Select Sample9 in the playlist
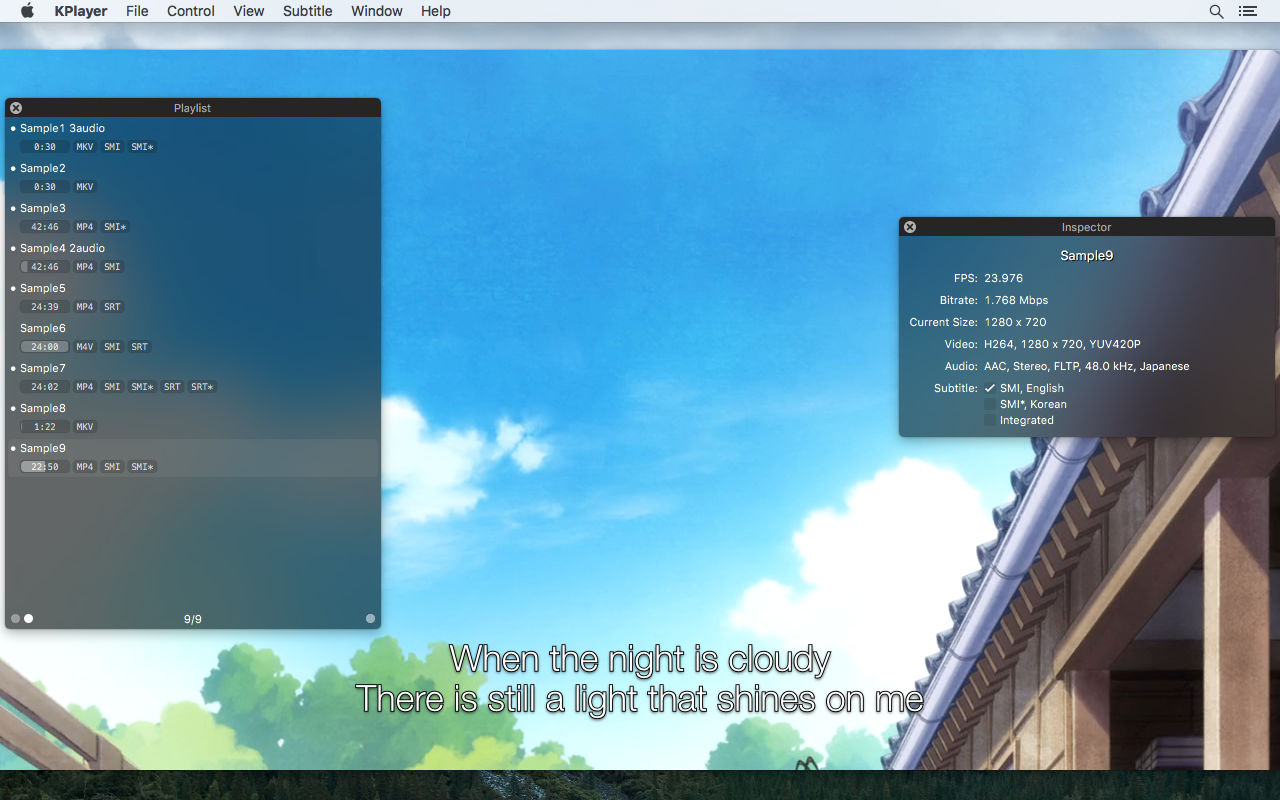The image size is (1280, 800). pyautogui.click(x=193, y=458)
